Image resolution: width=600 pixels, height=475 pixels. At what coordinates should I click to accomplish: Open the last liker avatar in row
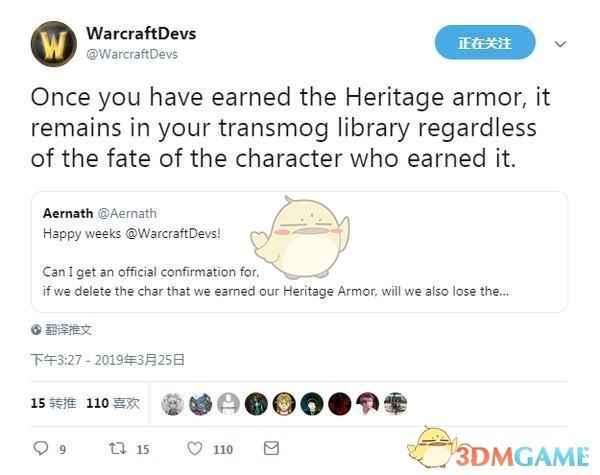click(x=396, y=404)
